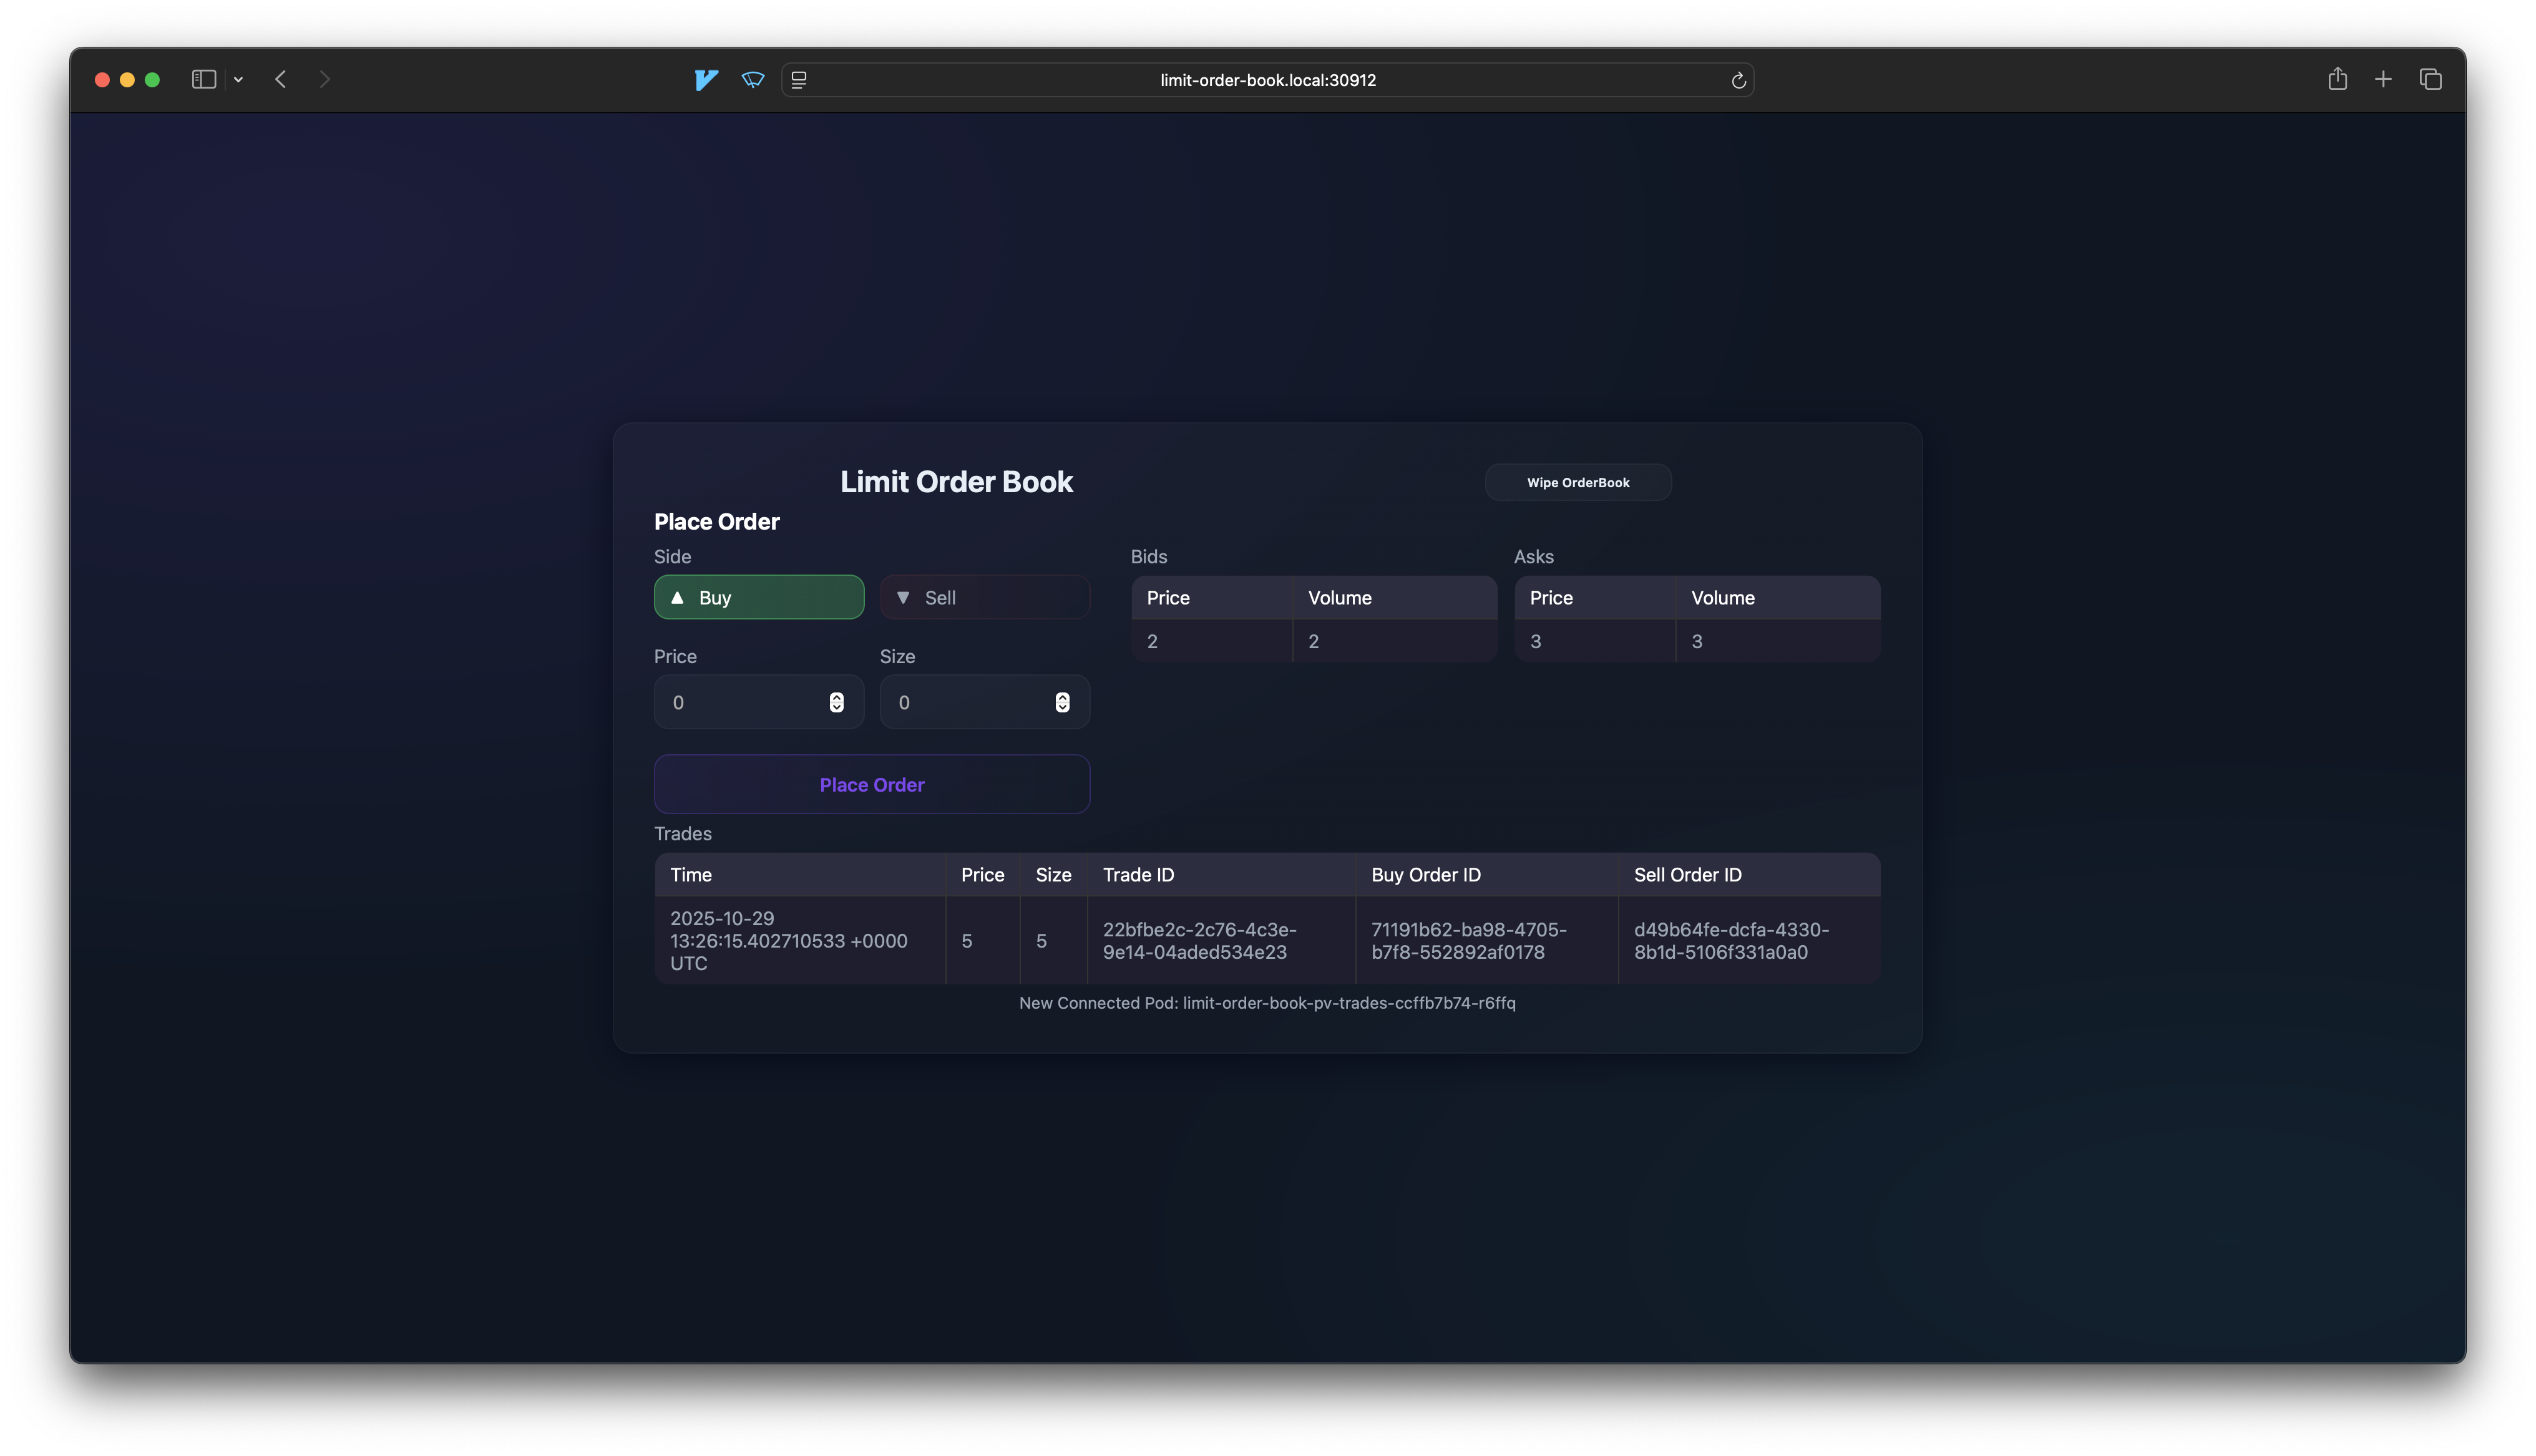Click the forward navigation arrow

pyautogui.click(x=324, y=79)
